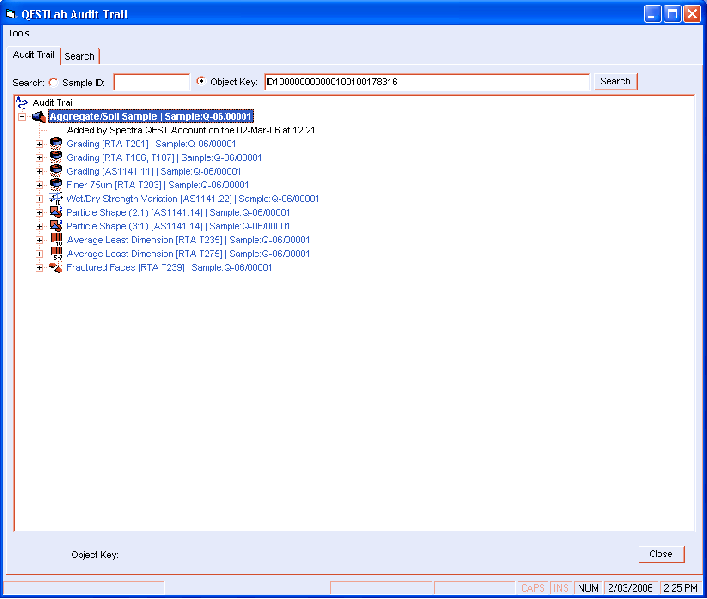Expand the Wet/Dry Strength Variation node
The height and width of the screenshot is (599, 707).
point(40,199)
